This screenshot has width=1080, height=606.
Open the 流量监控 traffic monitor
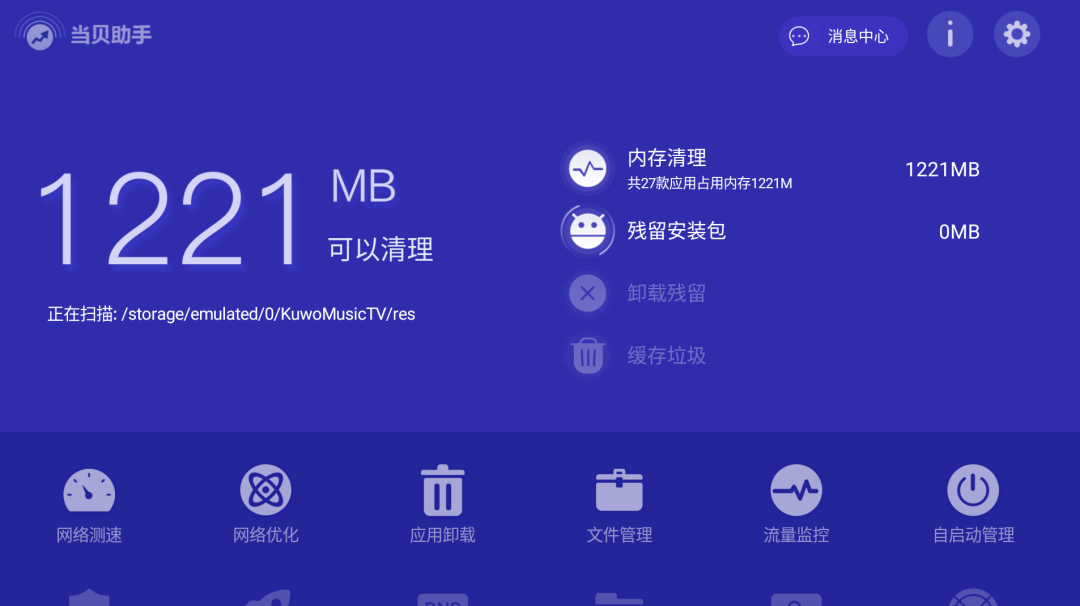point(795,505)
